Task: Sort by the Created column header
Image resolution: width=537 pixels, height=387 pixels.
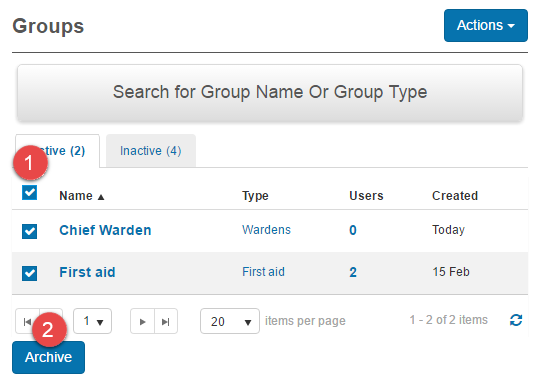Action: 455,196
